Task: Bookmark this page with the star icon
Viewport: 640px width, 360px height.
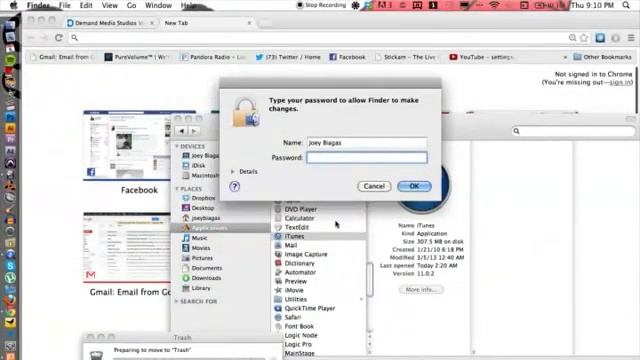Action: [584, 38]
